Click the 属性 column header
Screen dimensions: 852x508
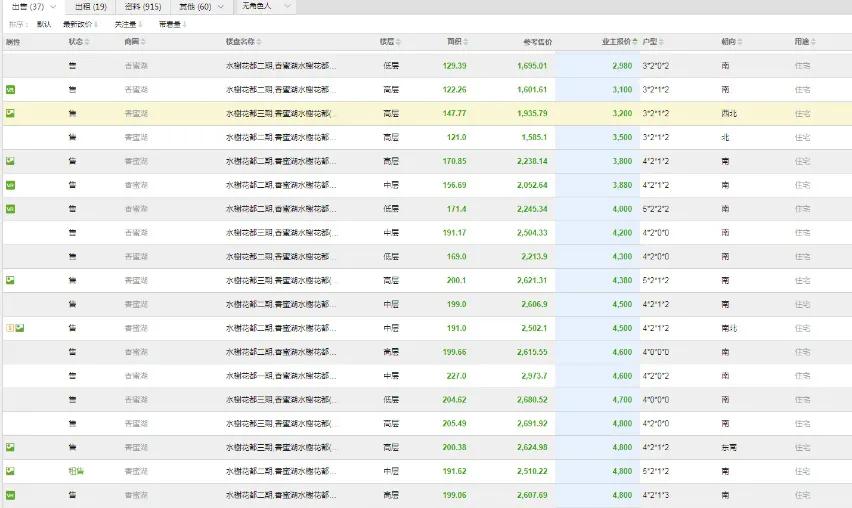click(x=12, y=42)
